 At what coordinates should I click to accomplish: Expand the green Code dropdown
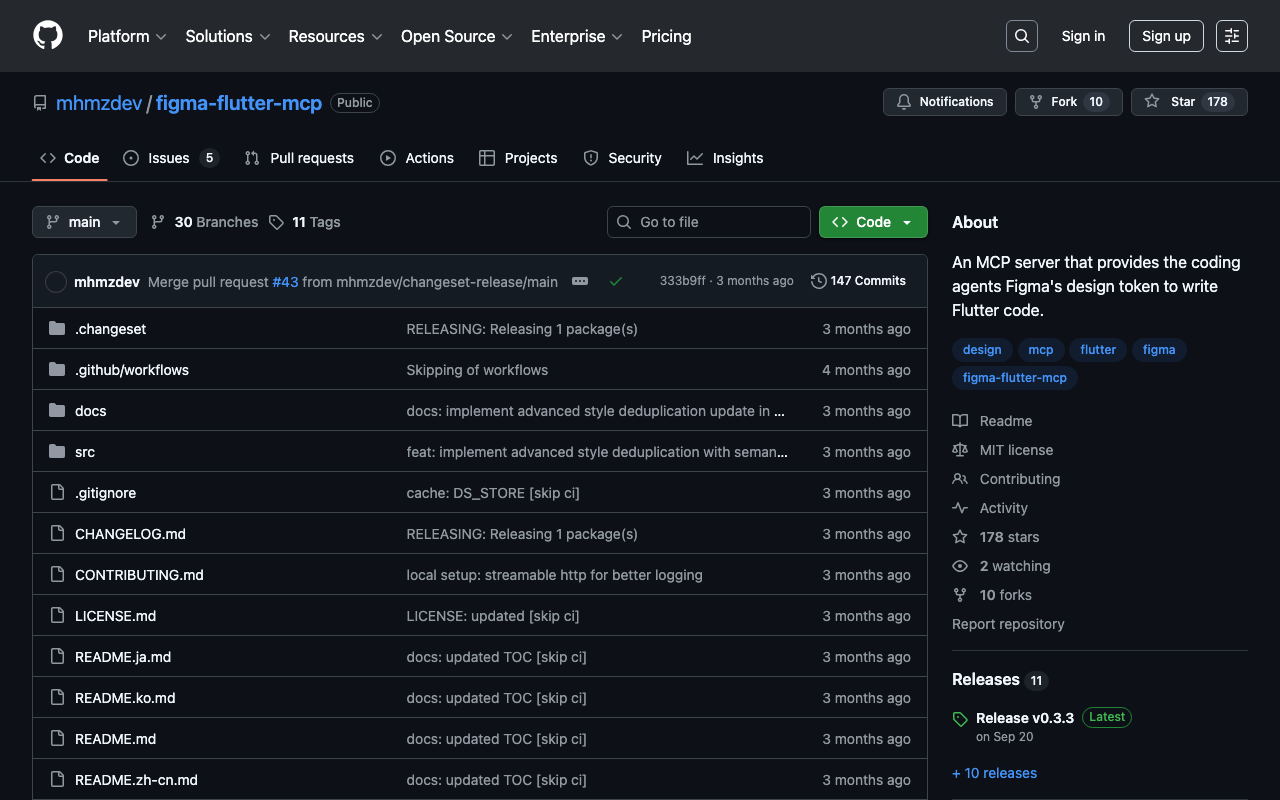tap(872, 222)
